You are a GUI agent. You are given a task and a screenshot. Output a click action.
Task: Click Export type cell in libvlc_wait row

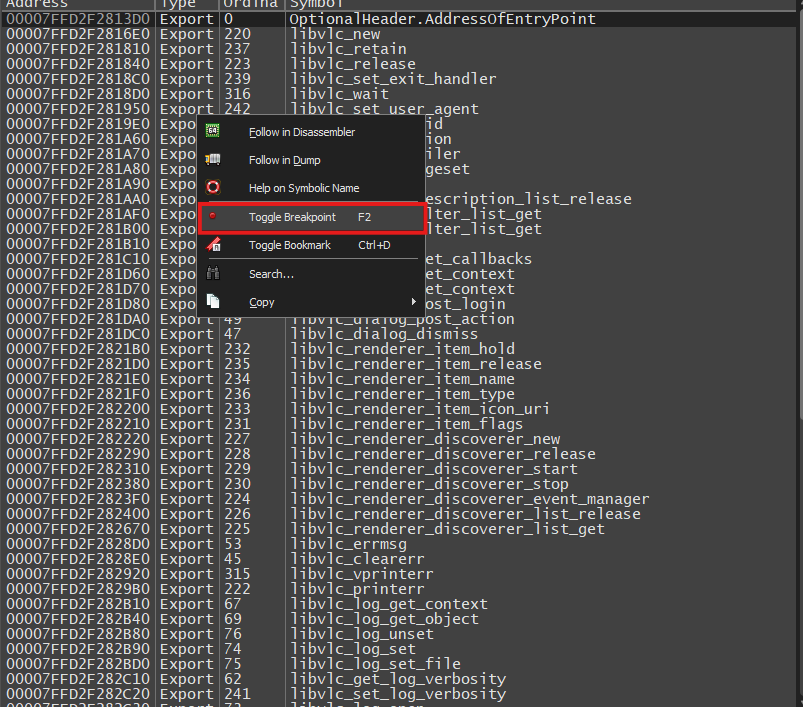(x=186, y=94)
